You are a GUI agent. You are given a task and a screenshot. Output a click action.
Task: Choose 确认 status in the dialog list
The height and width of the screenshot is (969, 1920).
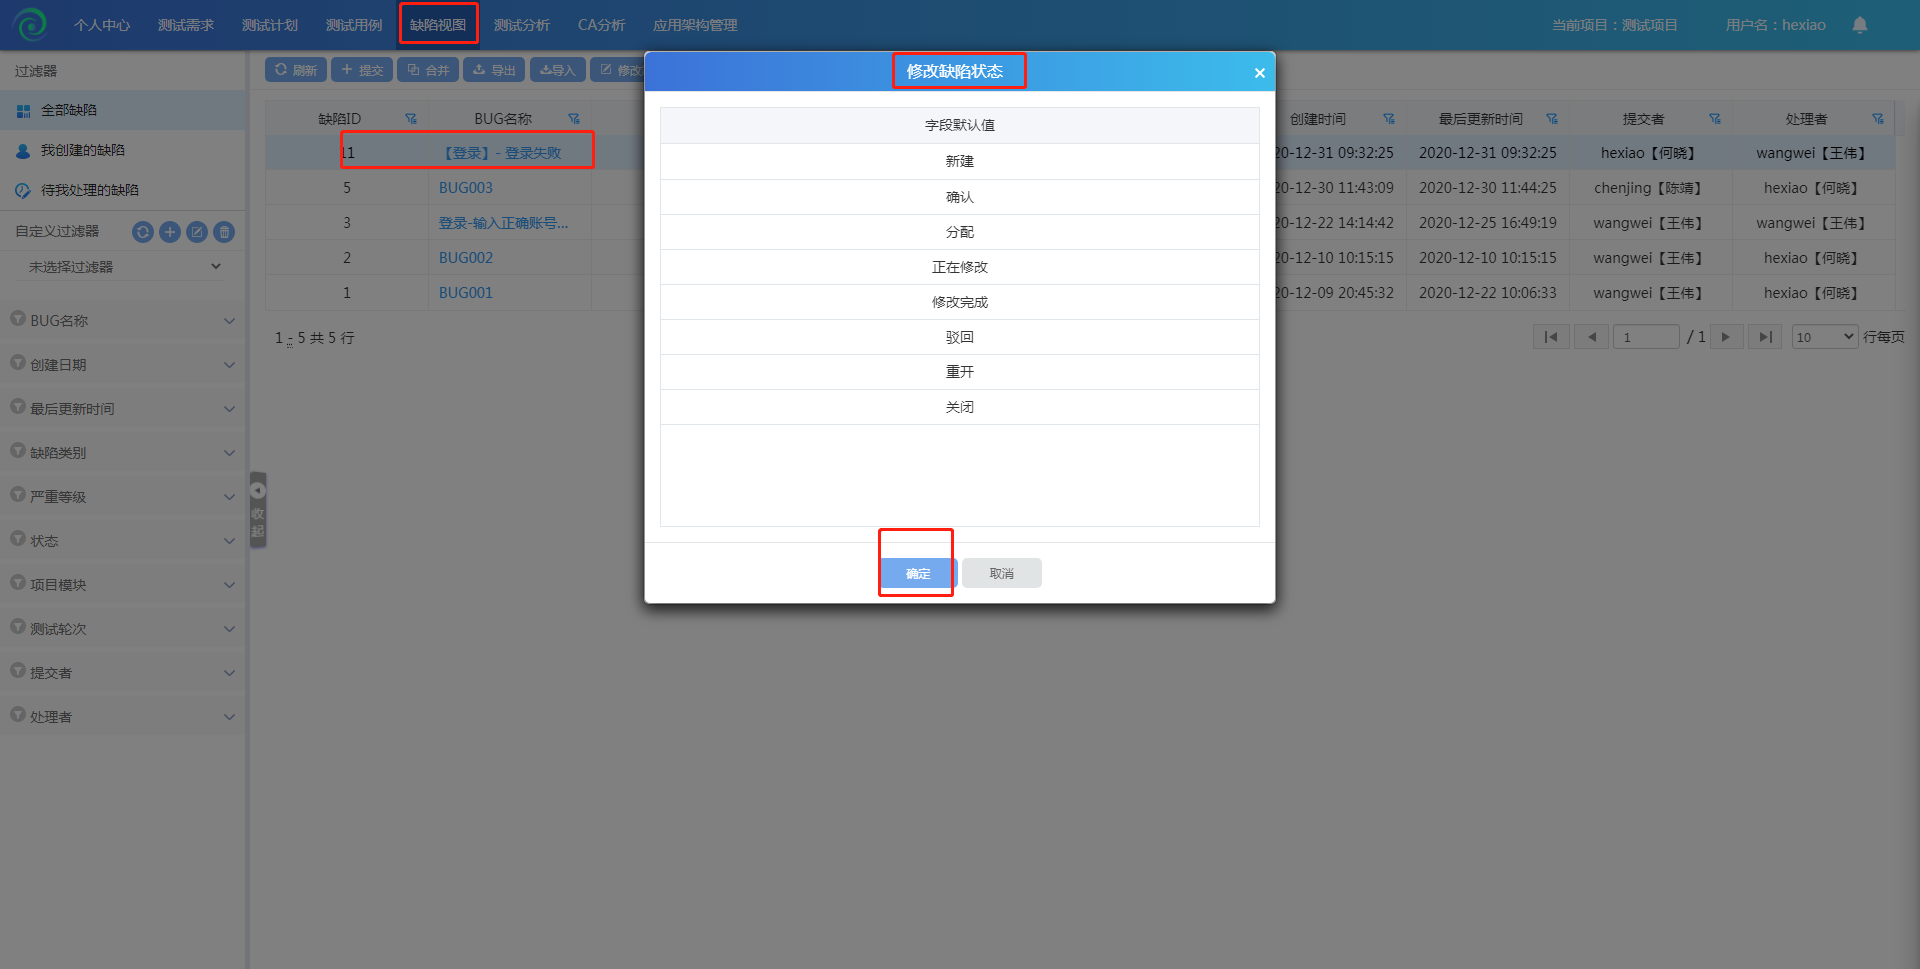(960, 197)
